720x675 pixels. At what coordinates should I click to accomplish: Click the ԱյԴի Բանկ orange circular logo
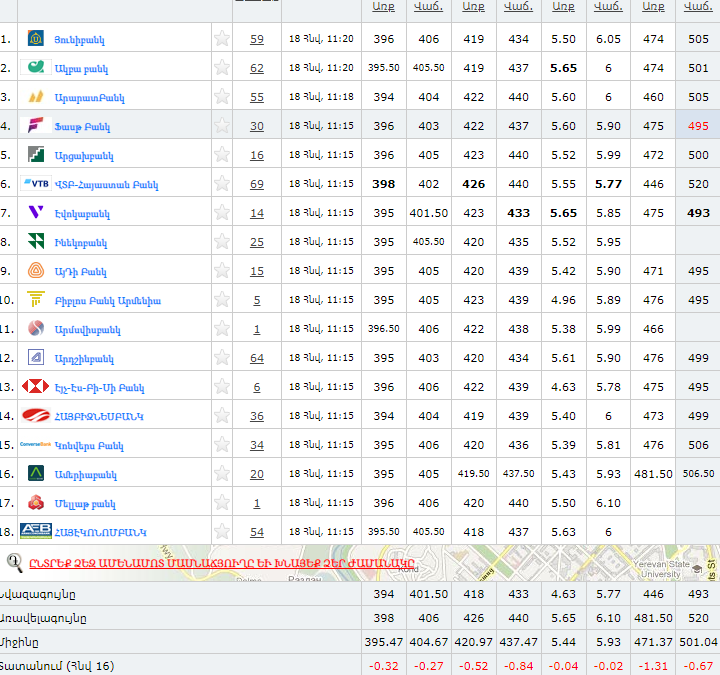[36, 270]
